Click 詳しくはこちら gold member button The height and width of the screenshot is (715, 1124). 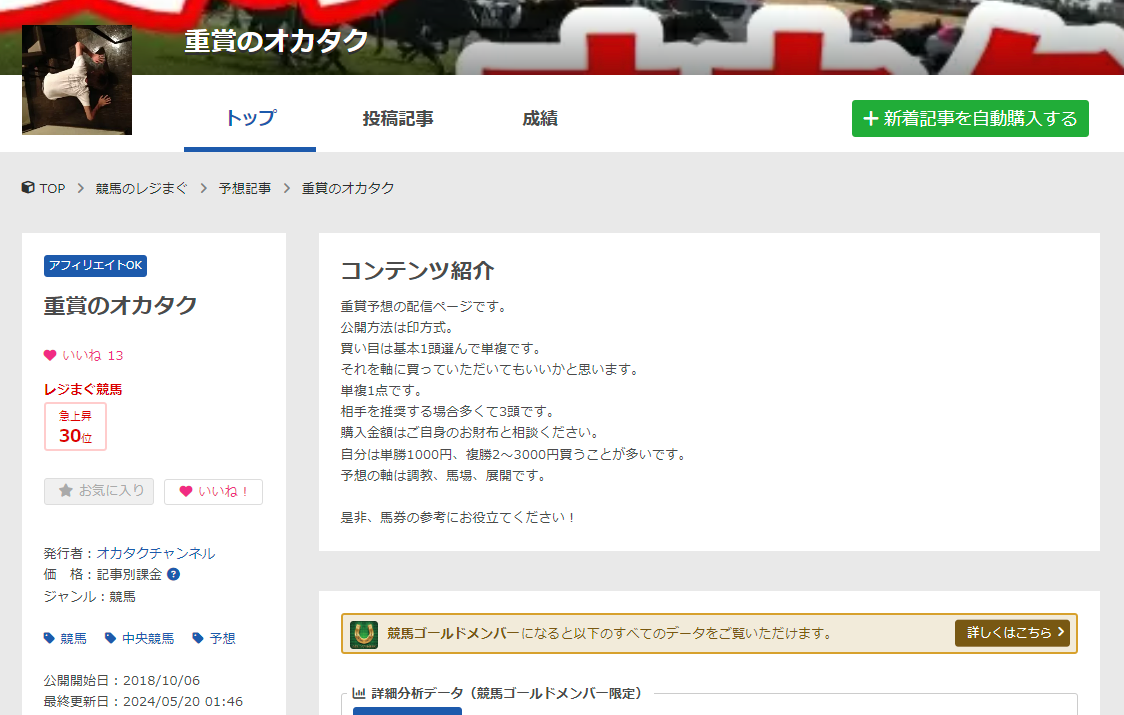[x=1012, y=633]
